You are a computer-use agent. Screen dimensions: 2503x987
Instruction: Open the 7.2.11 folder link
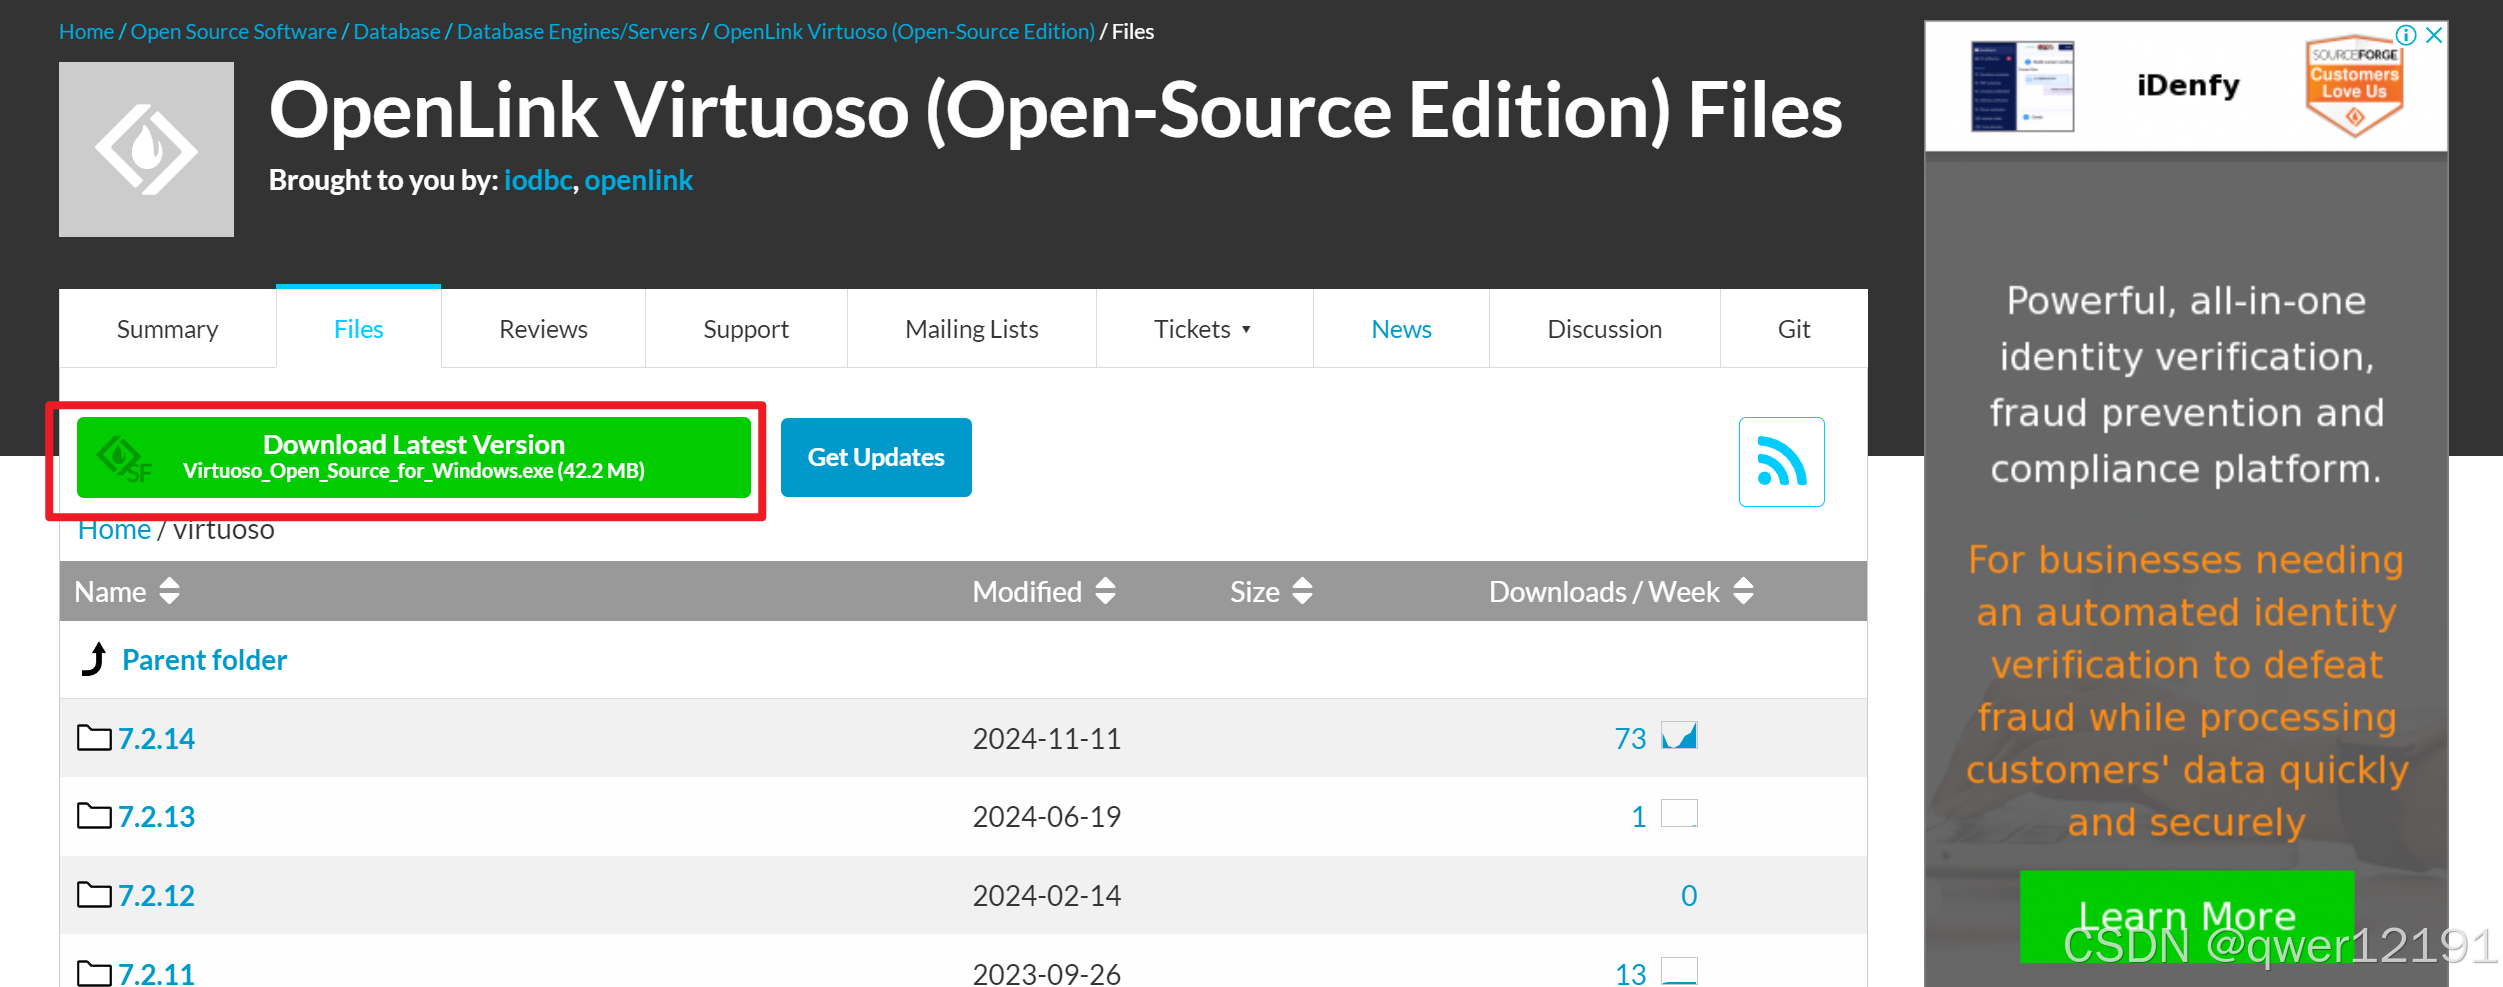[x=156, y=973]
